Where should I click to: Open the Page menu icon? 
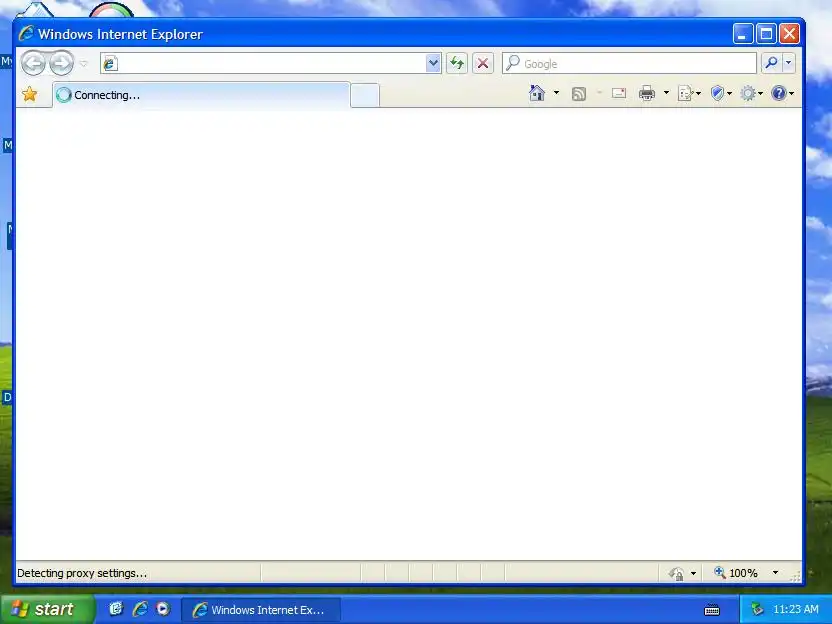coord(689,93)
